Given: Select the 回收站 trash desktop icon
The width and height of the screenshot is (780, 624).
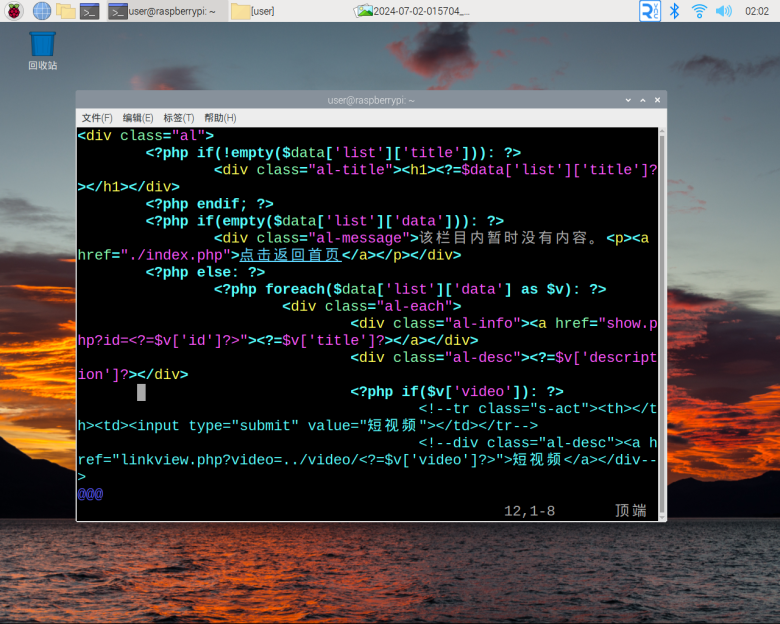Looking at the screenshot, I should [42, 51].
